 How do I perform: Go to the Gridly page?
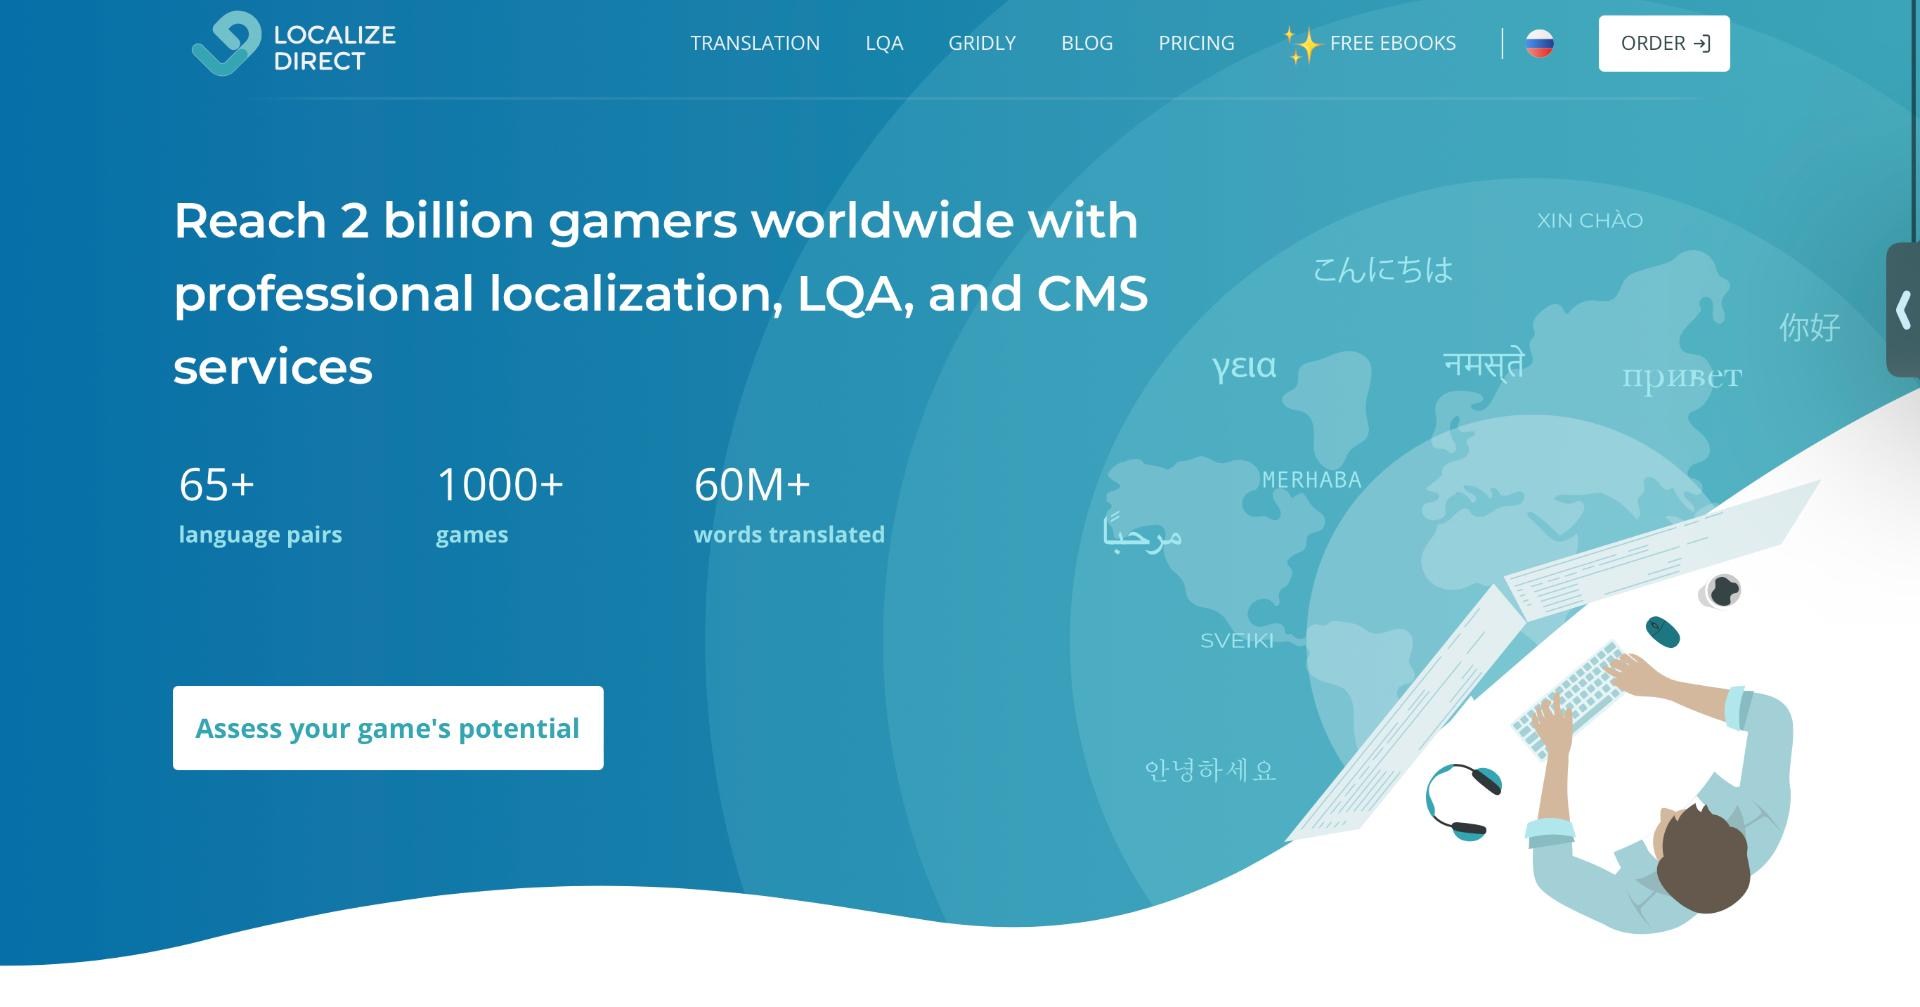(982, 43)
